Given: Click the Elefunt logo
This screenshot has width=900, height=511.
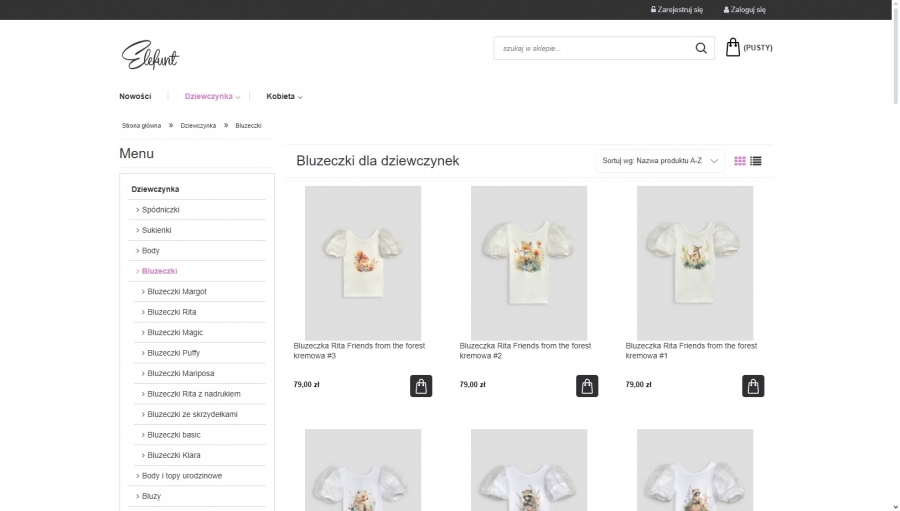Looking at the screenshot, I should point(150,56).
